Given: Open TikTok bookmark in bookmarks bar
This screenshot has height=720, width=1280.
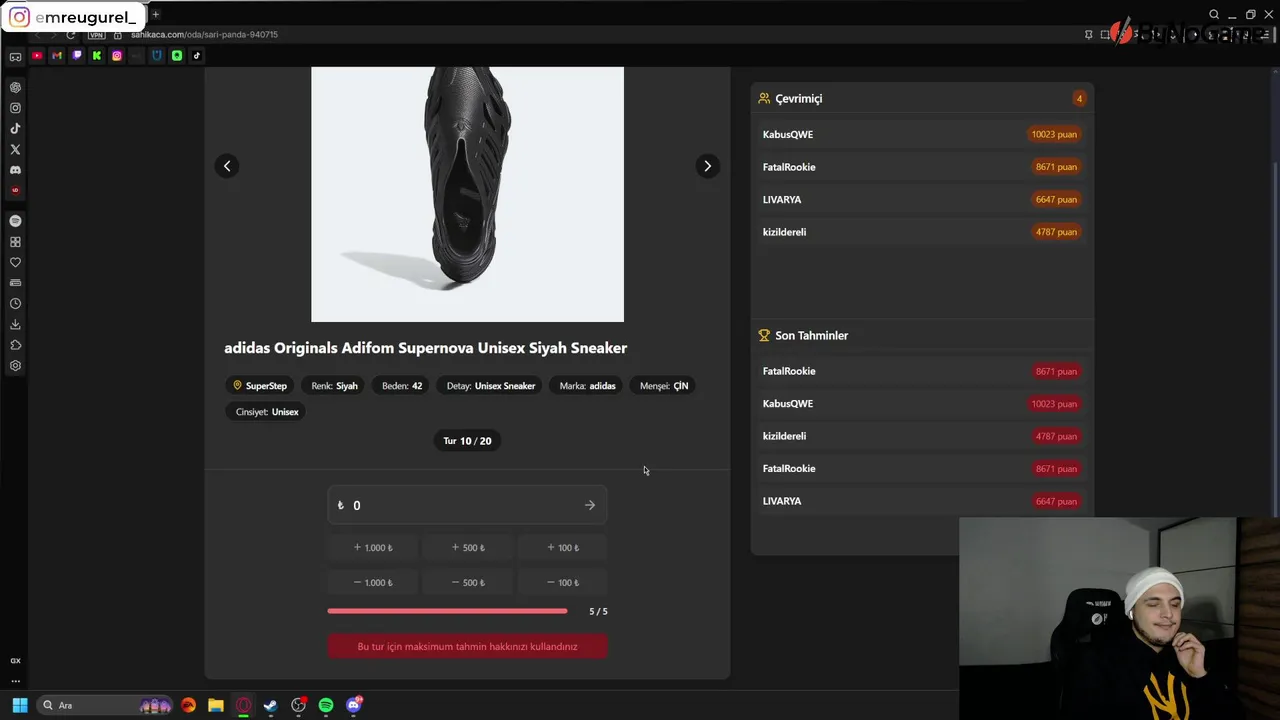Looking at the screenshot, I should pos(197,56).
